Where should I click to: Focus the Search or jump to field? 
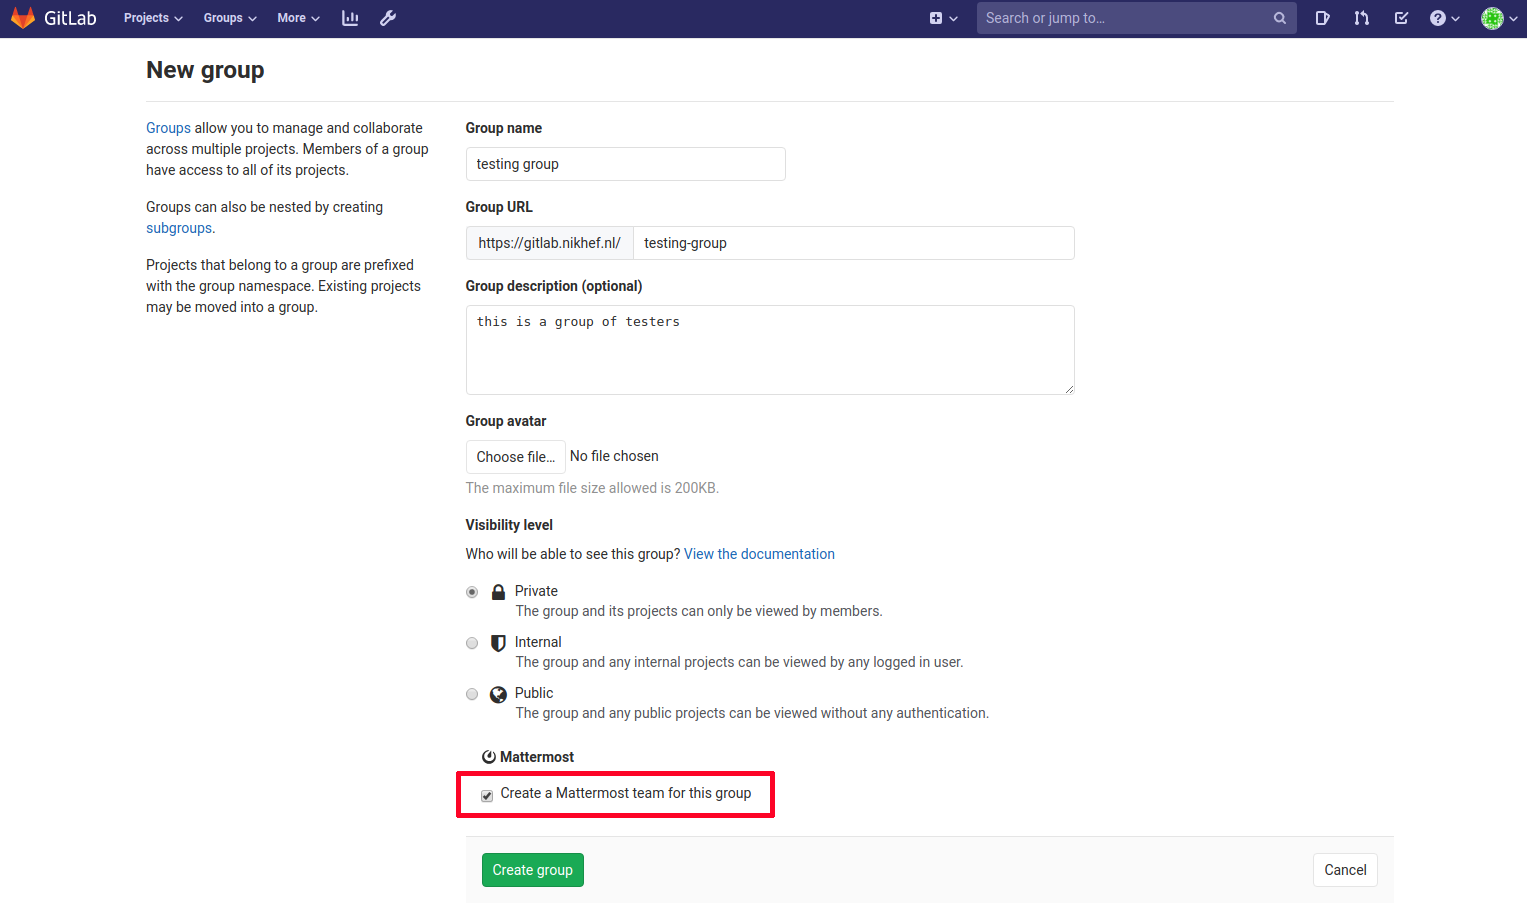(x=1136, y=18)
